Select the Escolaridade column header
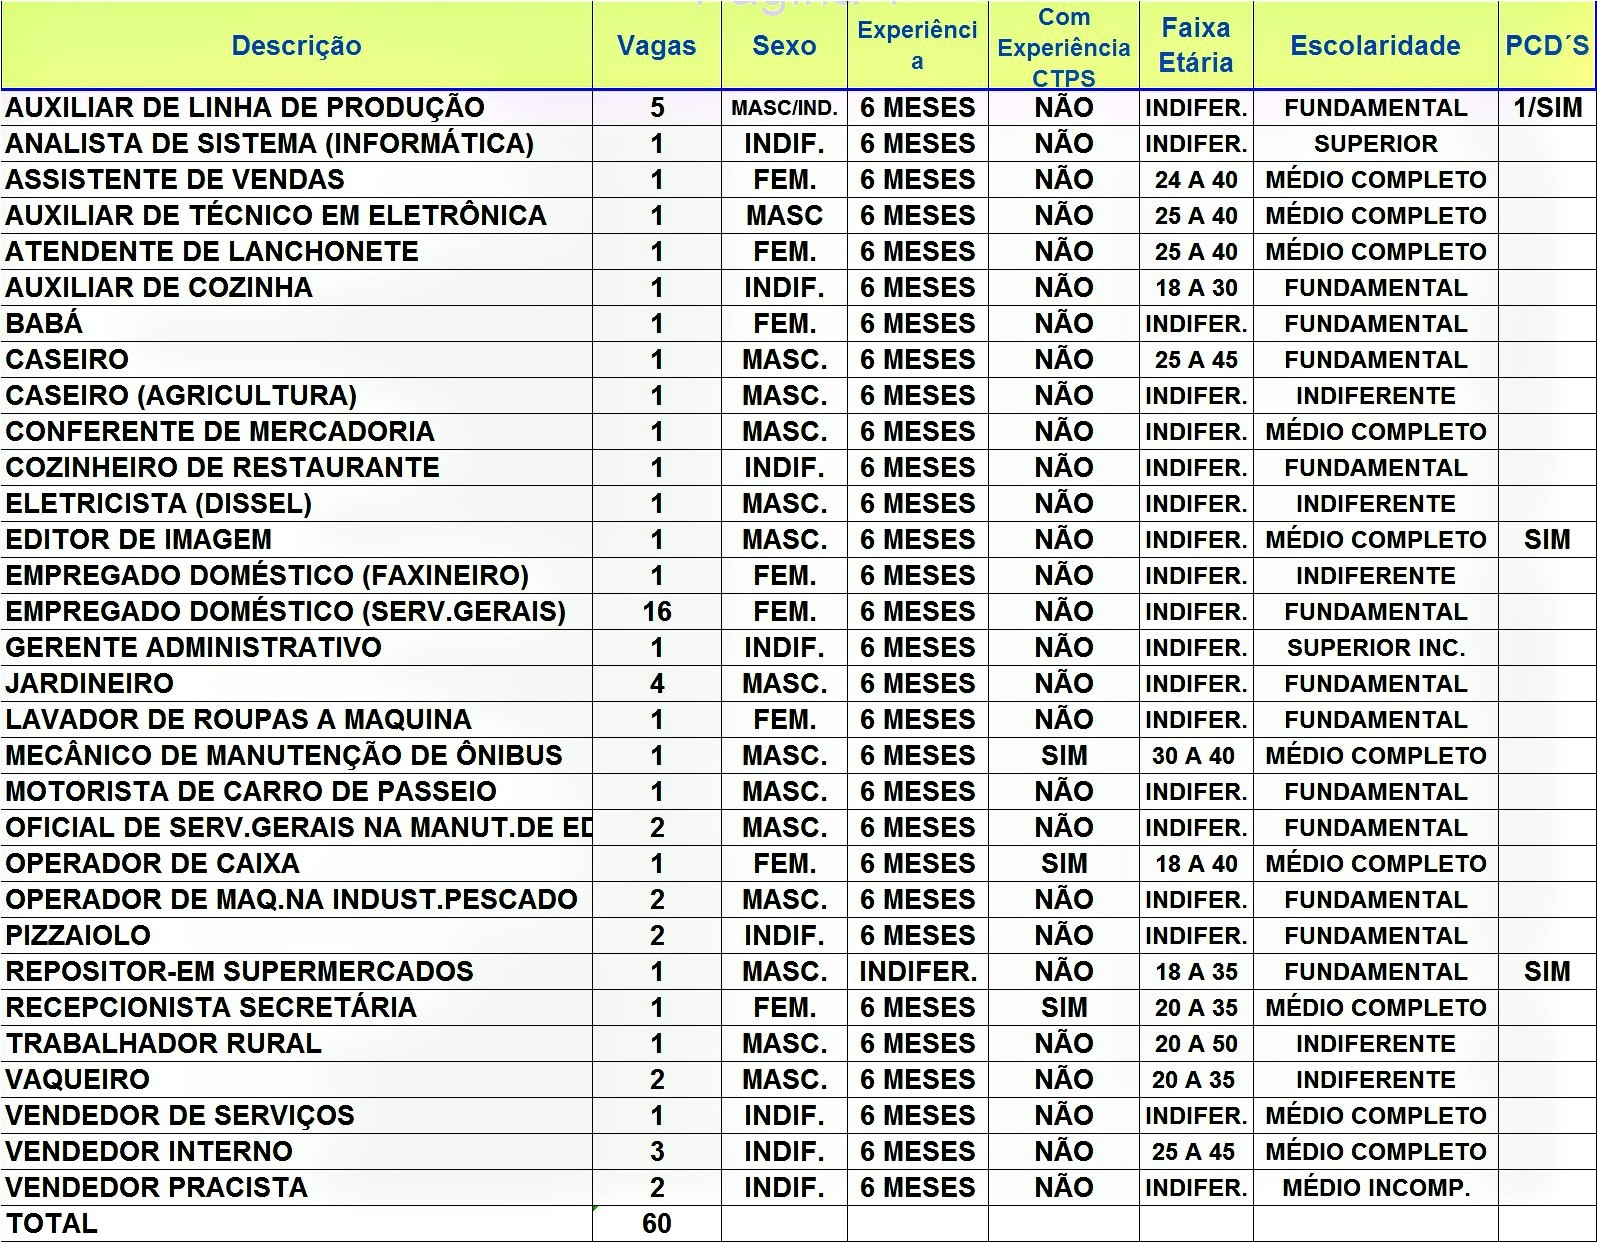Image resolution: width=1597 pixels, height=1242 pixels. (x=1375, y=46)
